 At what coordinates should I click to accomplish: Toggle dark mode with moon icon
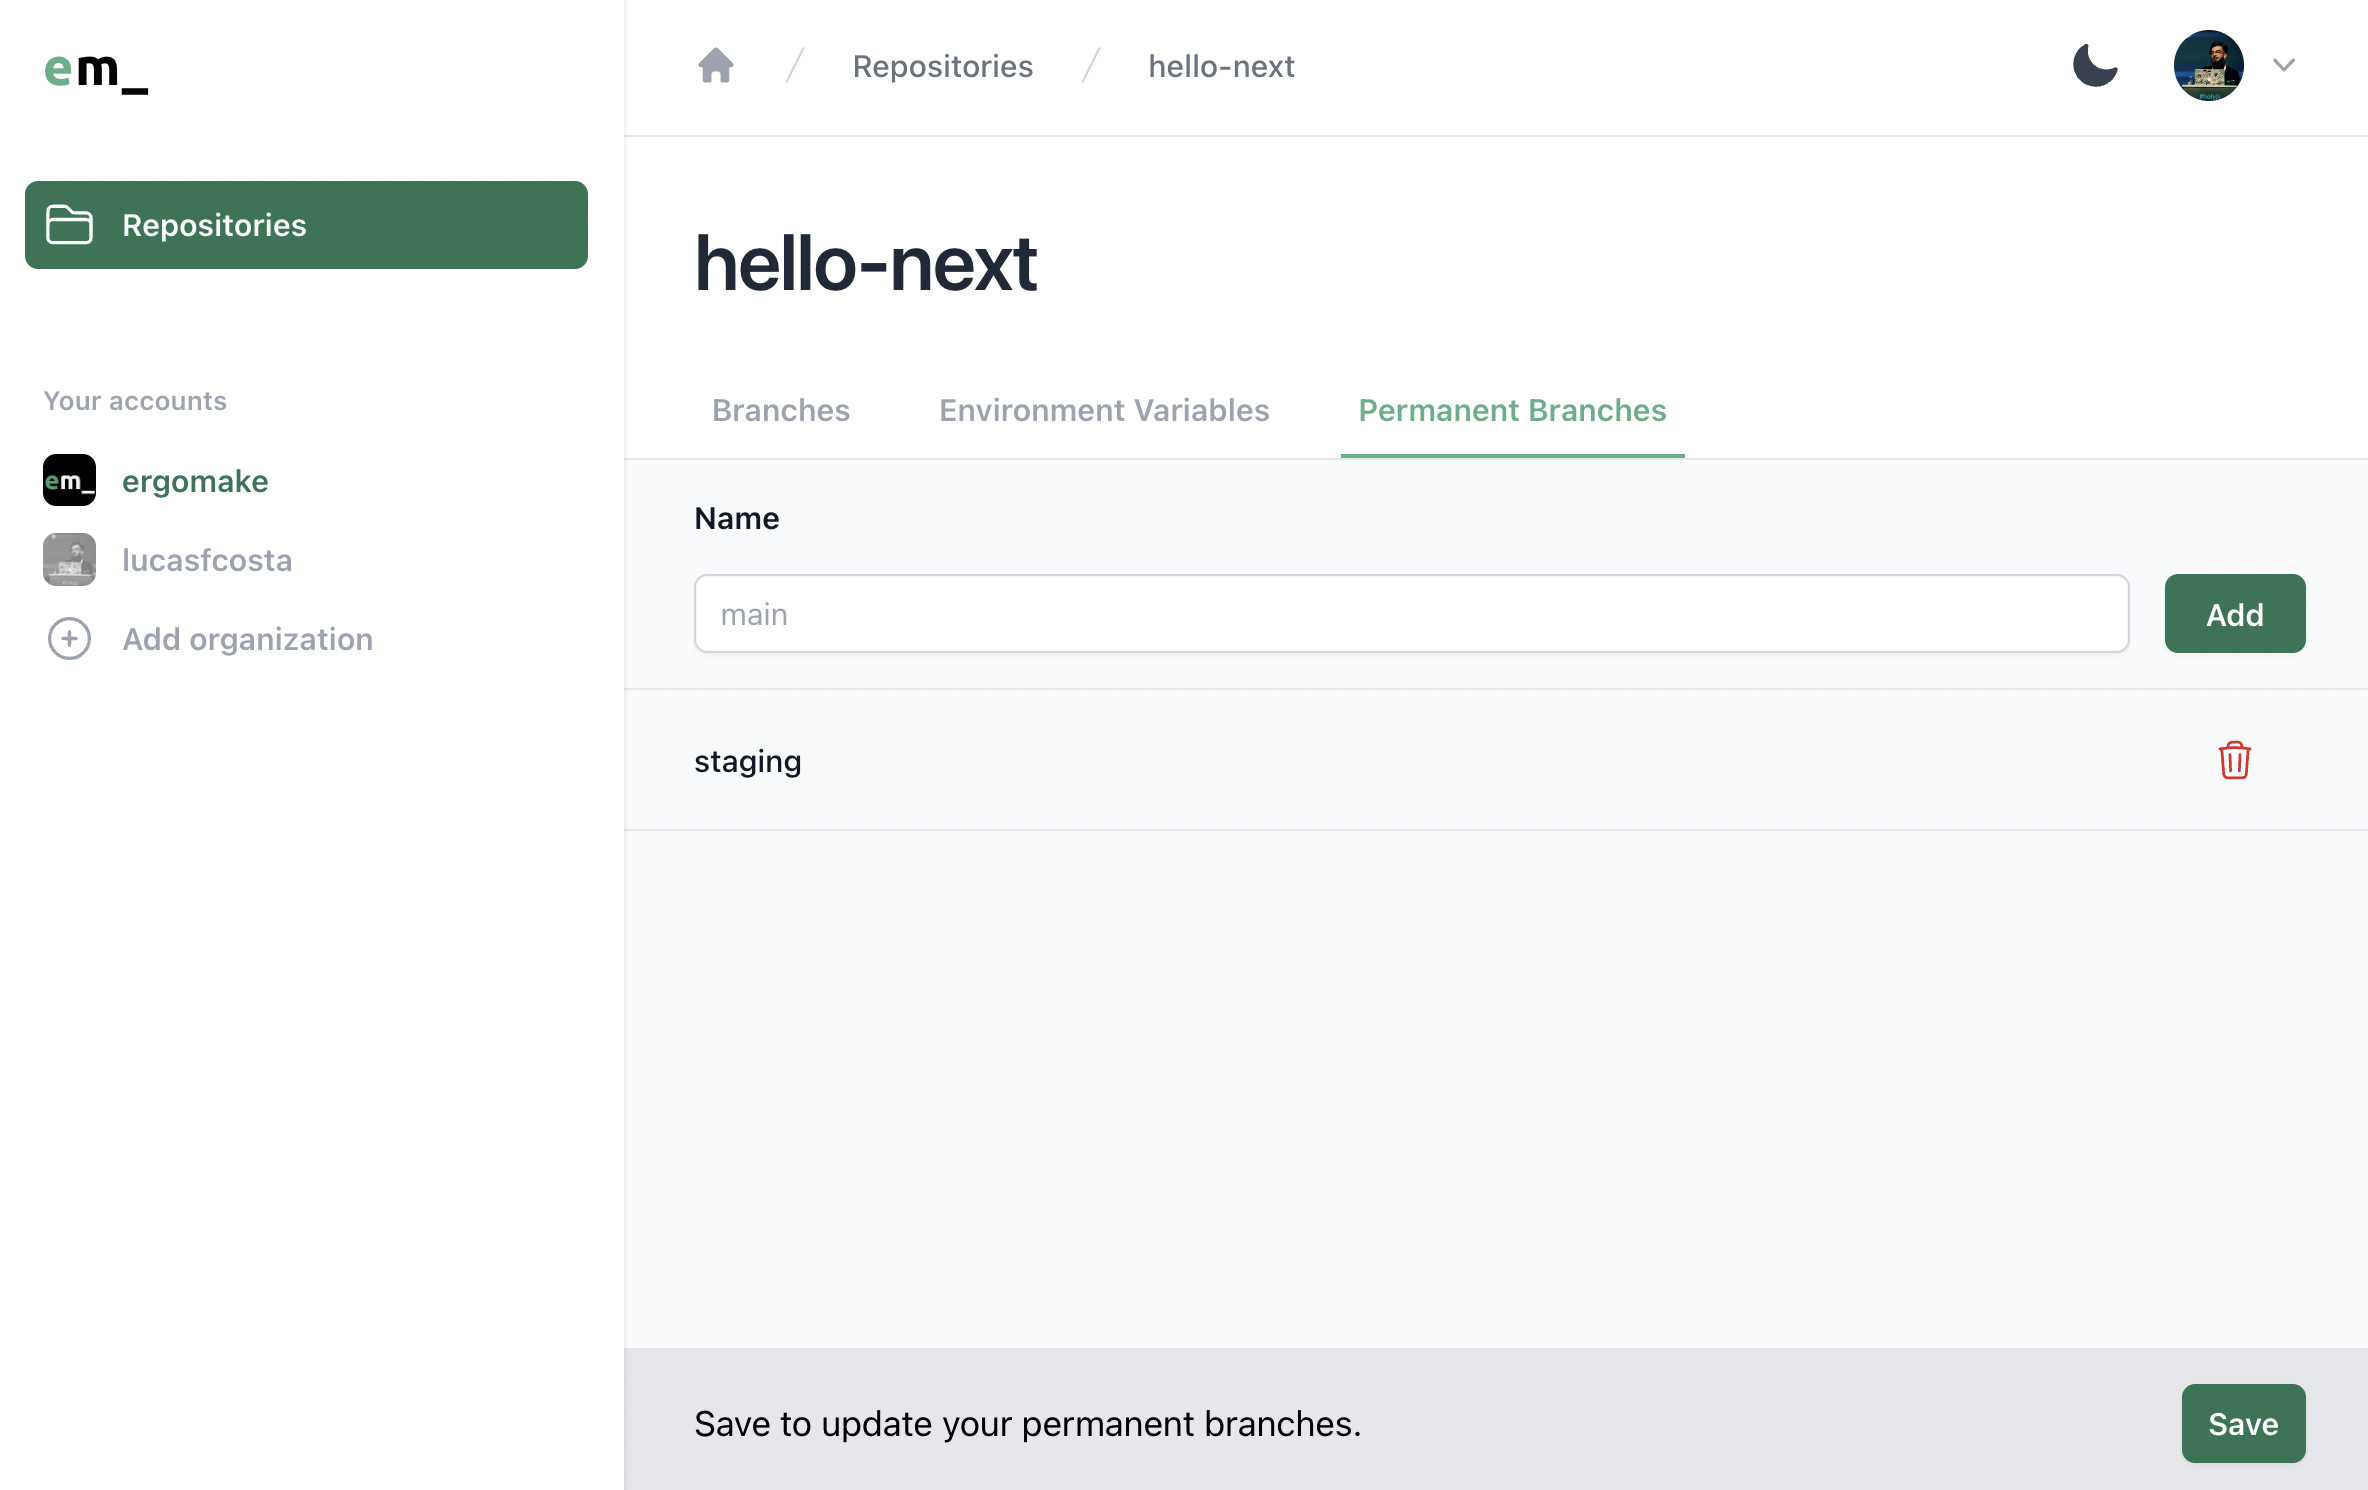pyautogui.click(x=2095, y=66)
